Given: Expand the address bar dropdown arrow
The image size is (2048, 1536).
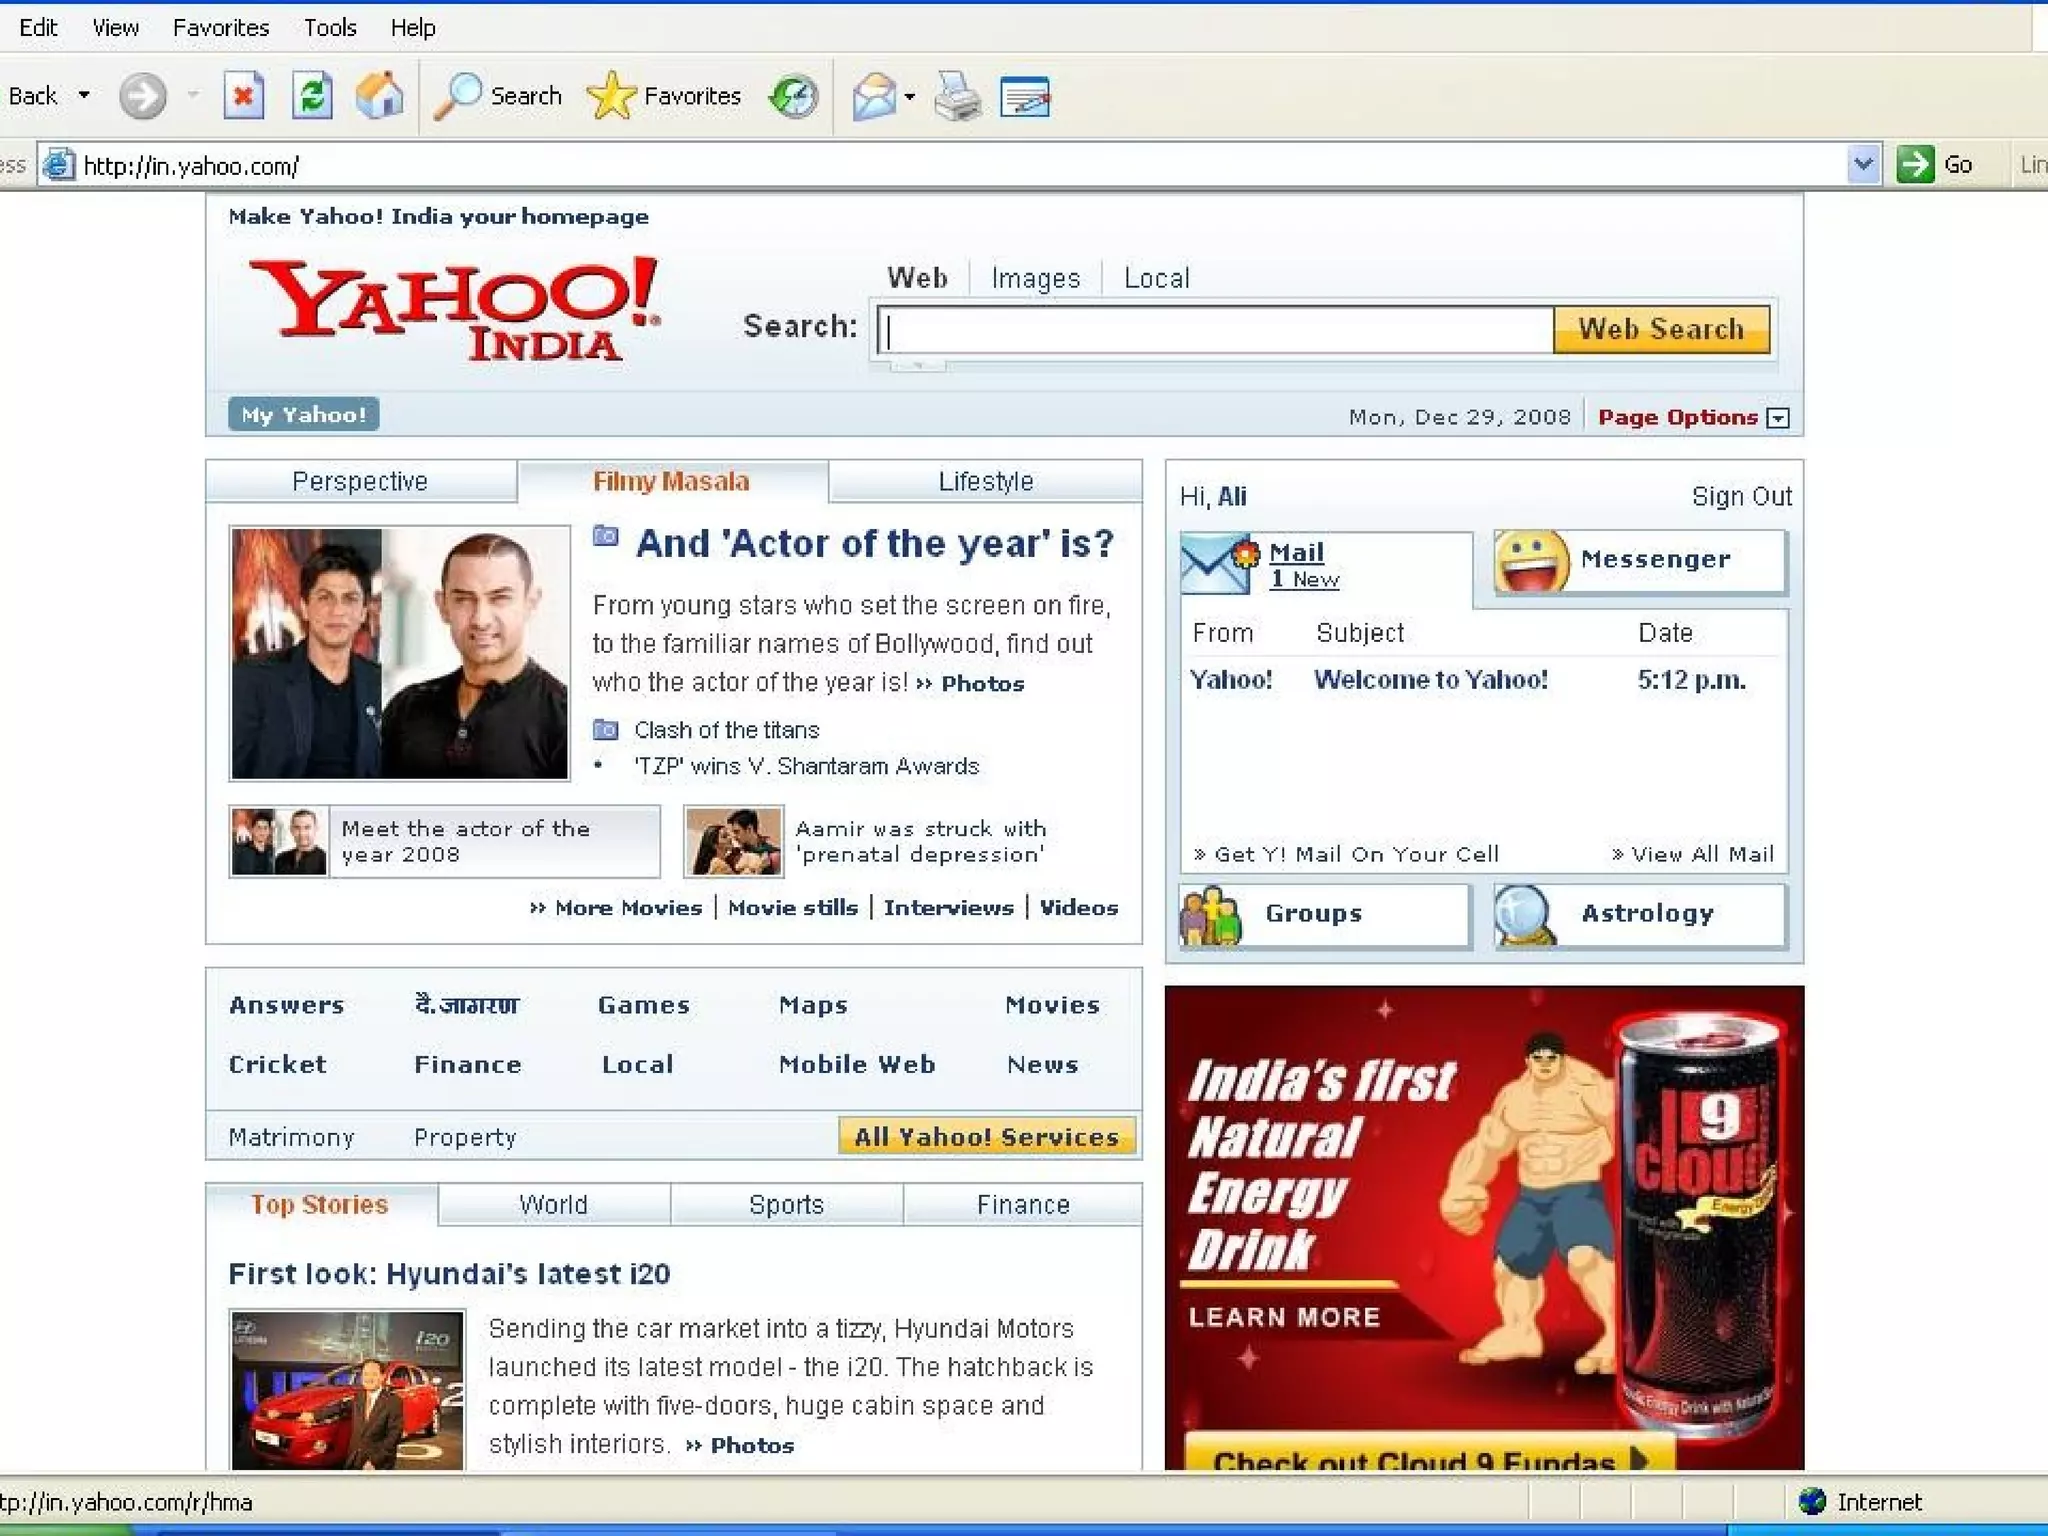Looking at the screenshot, I should (x=1862, y=164).
